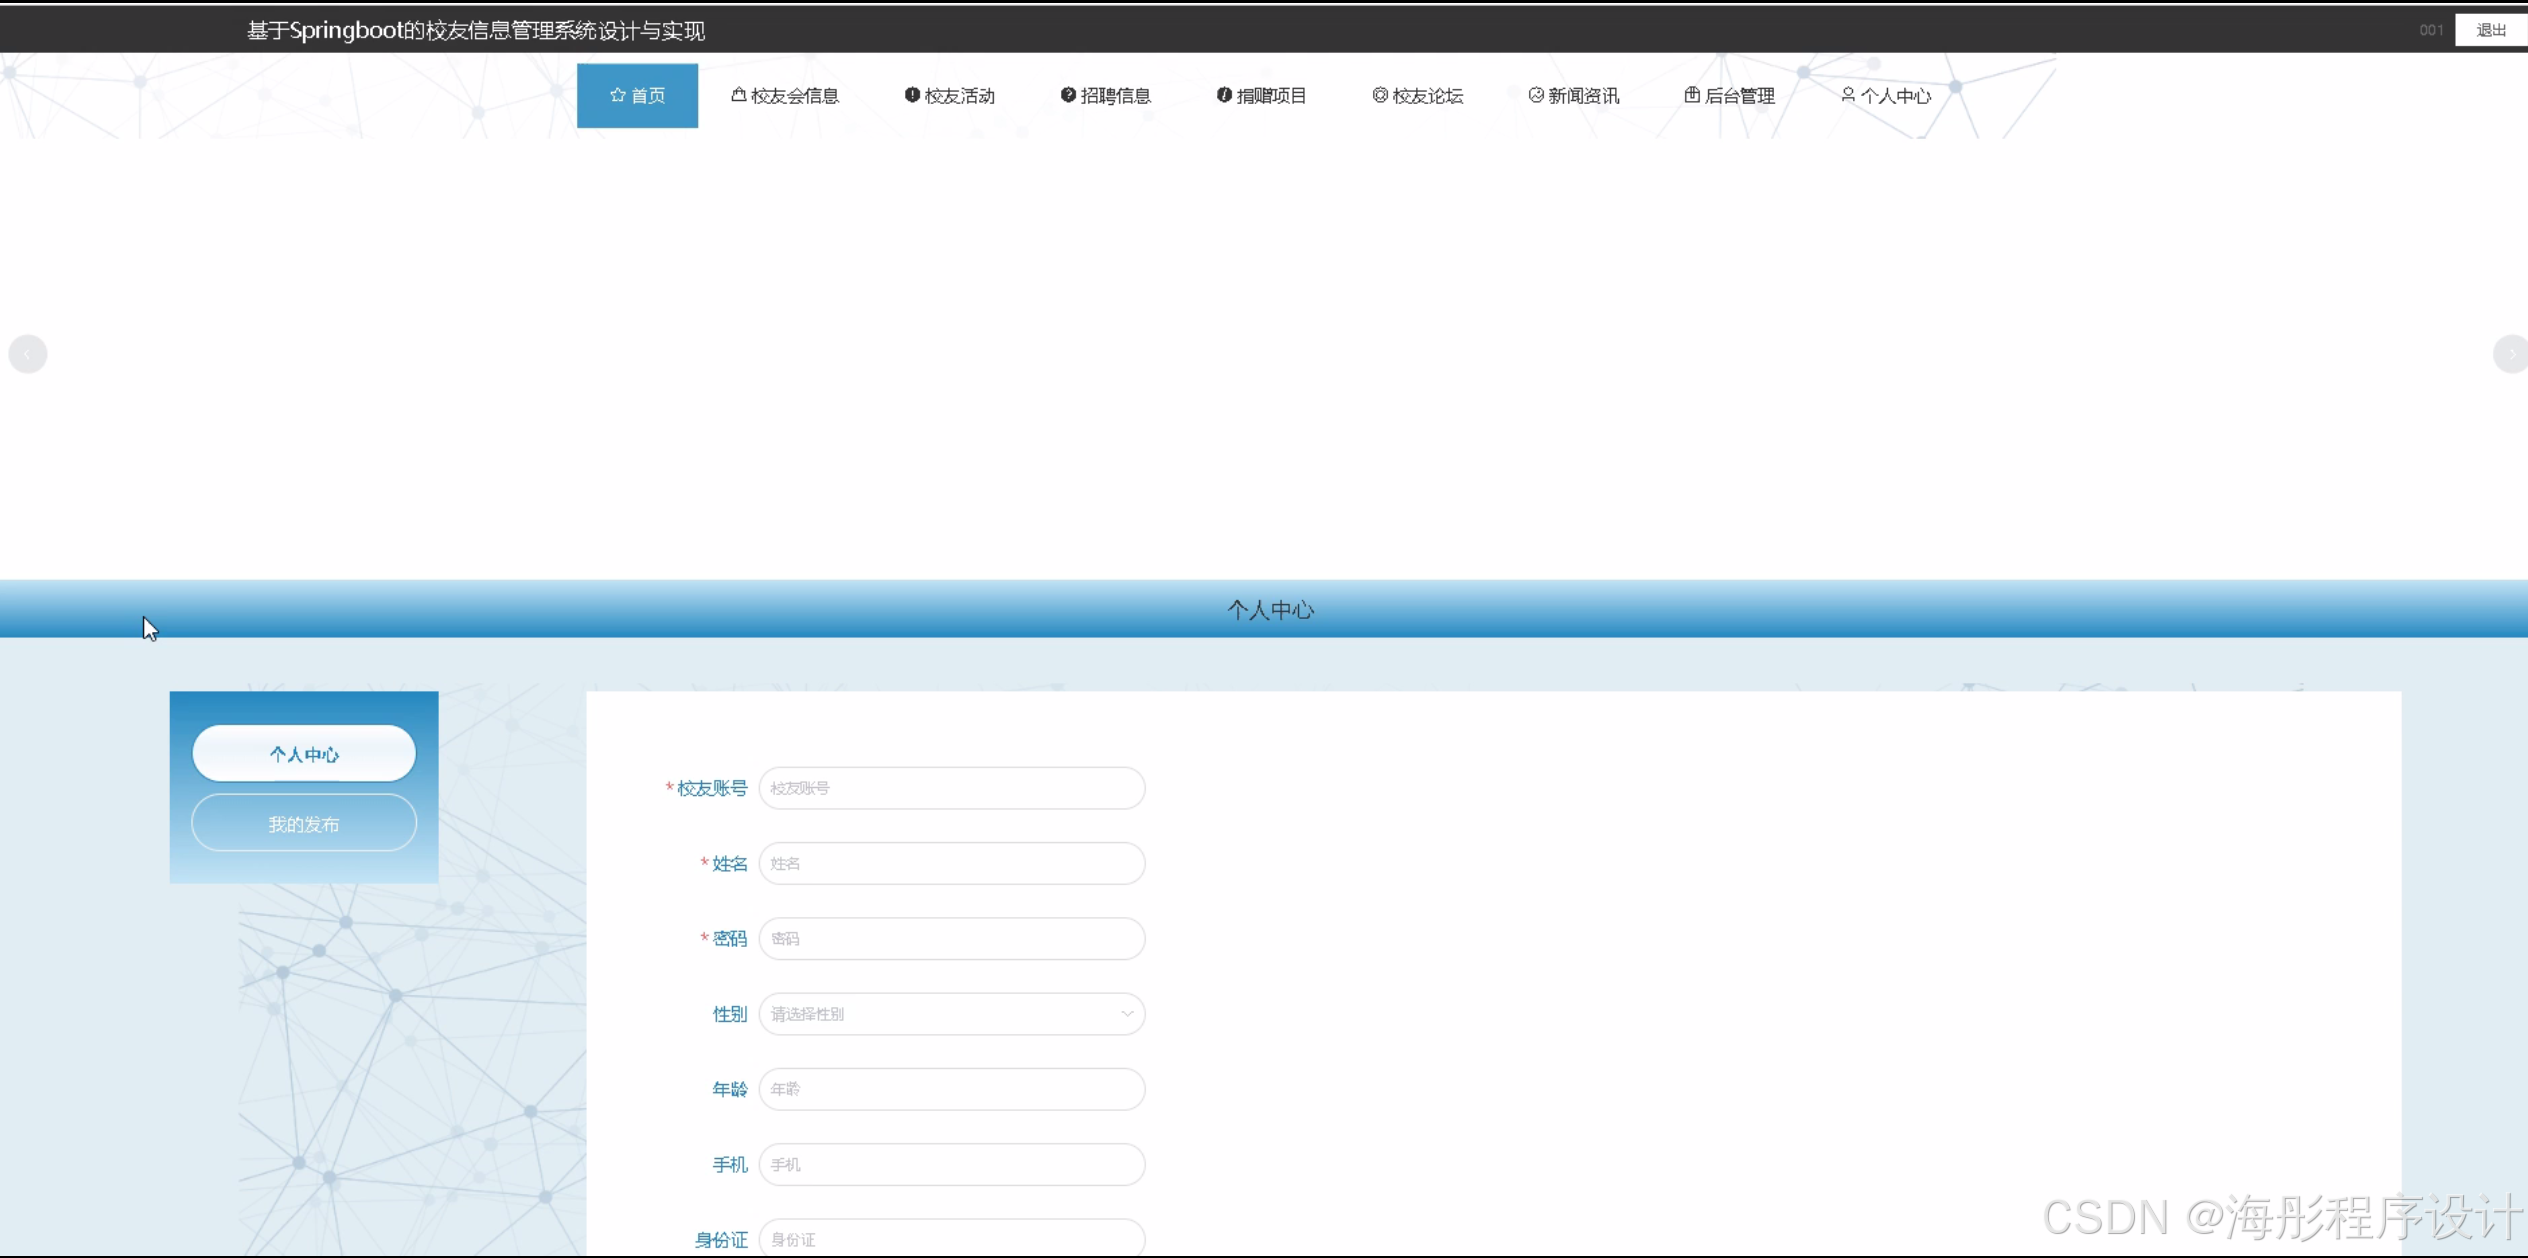The image size is (2528, 1258).
Task: Go to previous carousel slide
Action: tap(28, 354)
